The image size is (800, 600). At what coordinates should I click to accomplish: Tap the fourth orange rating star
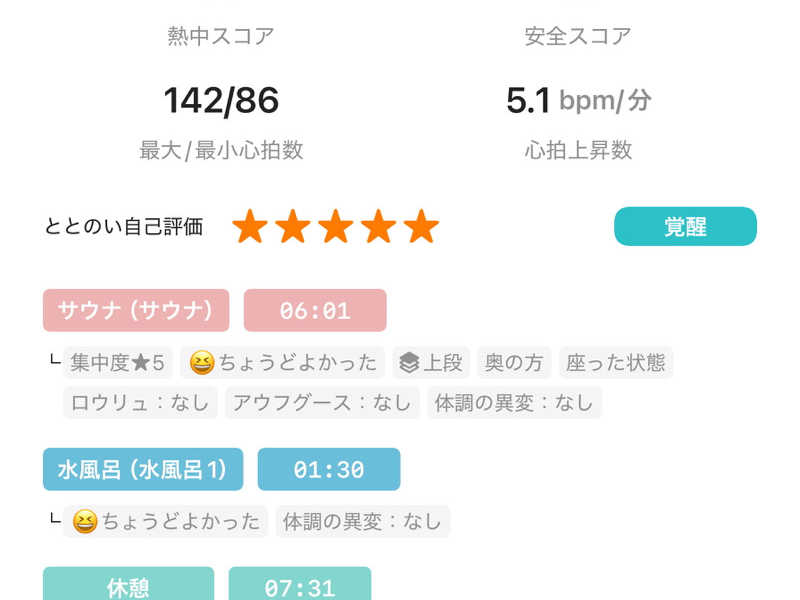(379, 227)
